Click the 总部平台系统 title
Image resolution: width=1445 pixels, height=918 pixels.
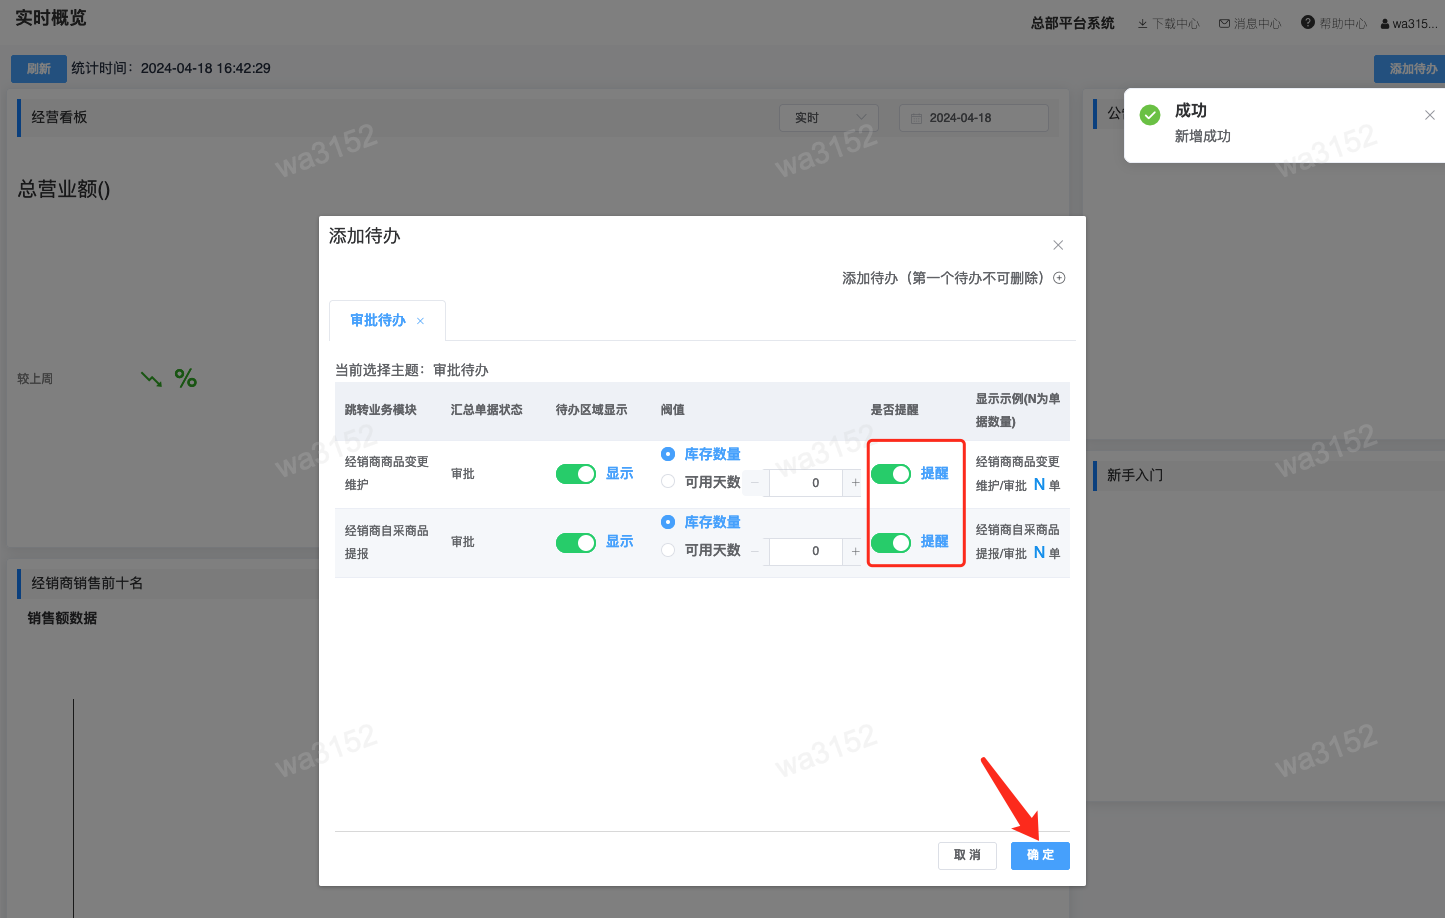1073,23
